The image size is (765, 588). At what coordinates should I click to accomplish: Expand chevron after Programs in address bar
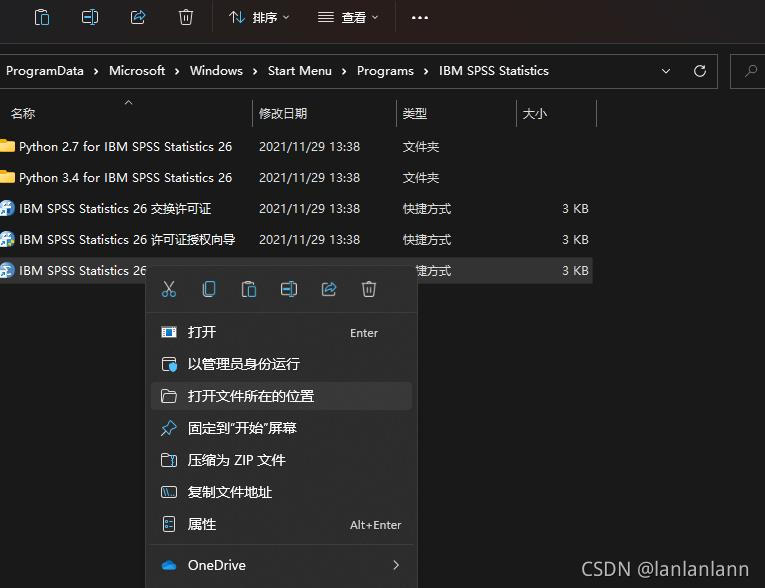426,72
